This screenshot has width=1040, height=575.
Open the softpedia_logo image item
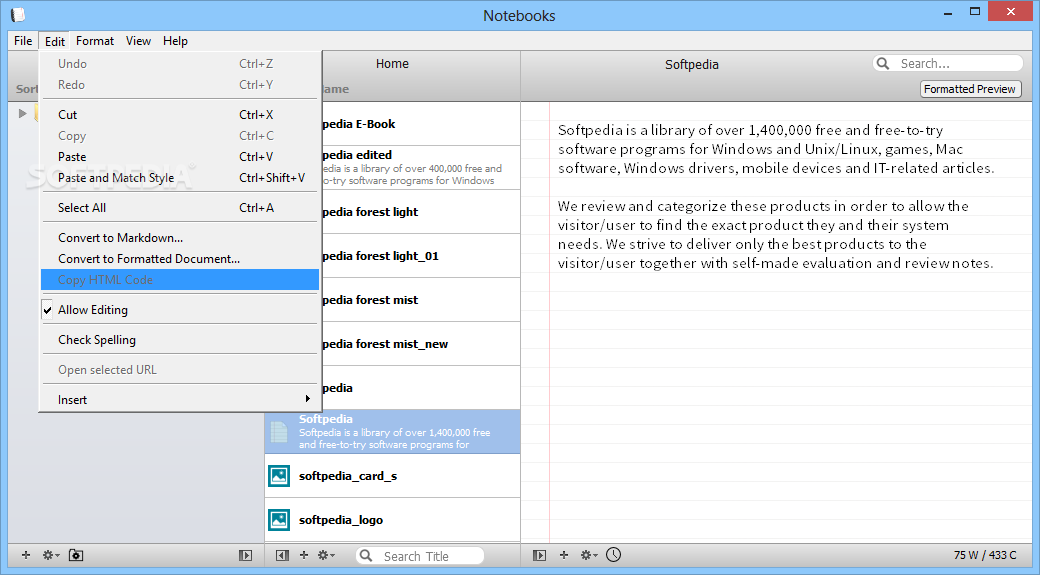point(393,520)
